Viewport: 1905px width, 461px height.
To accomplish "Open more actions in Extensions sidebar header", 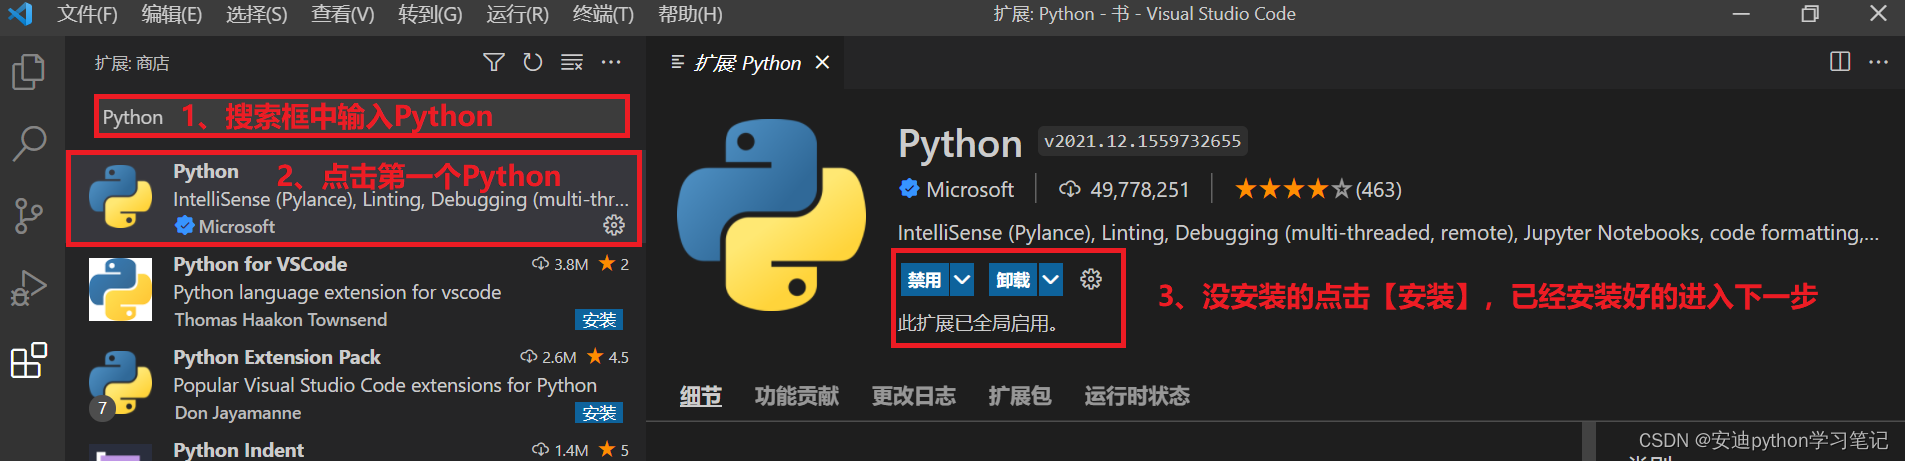I will click(611, 63).
